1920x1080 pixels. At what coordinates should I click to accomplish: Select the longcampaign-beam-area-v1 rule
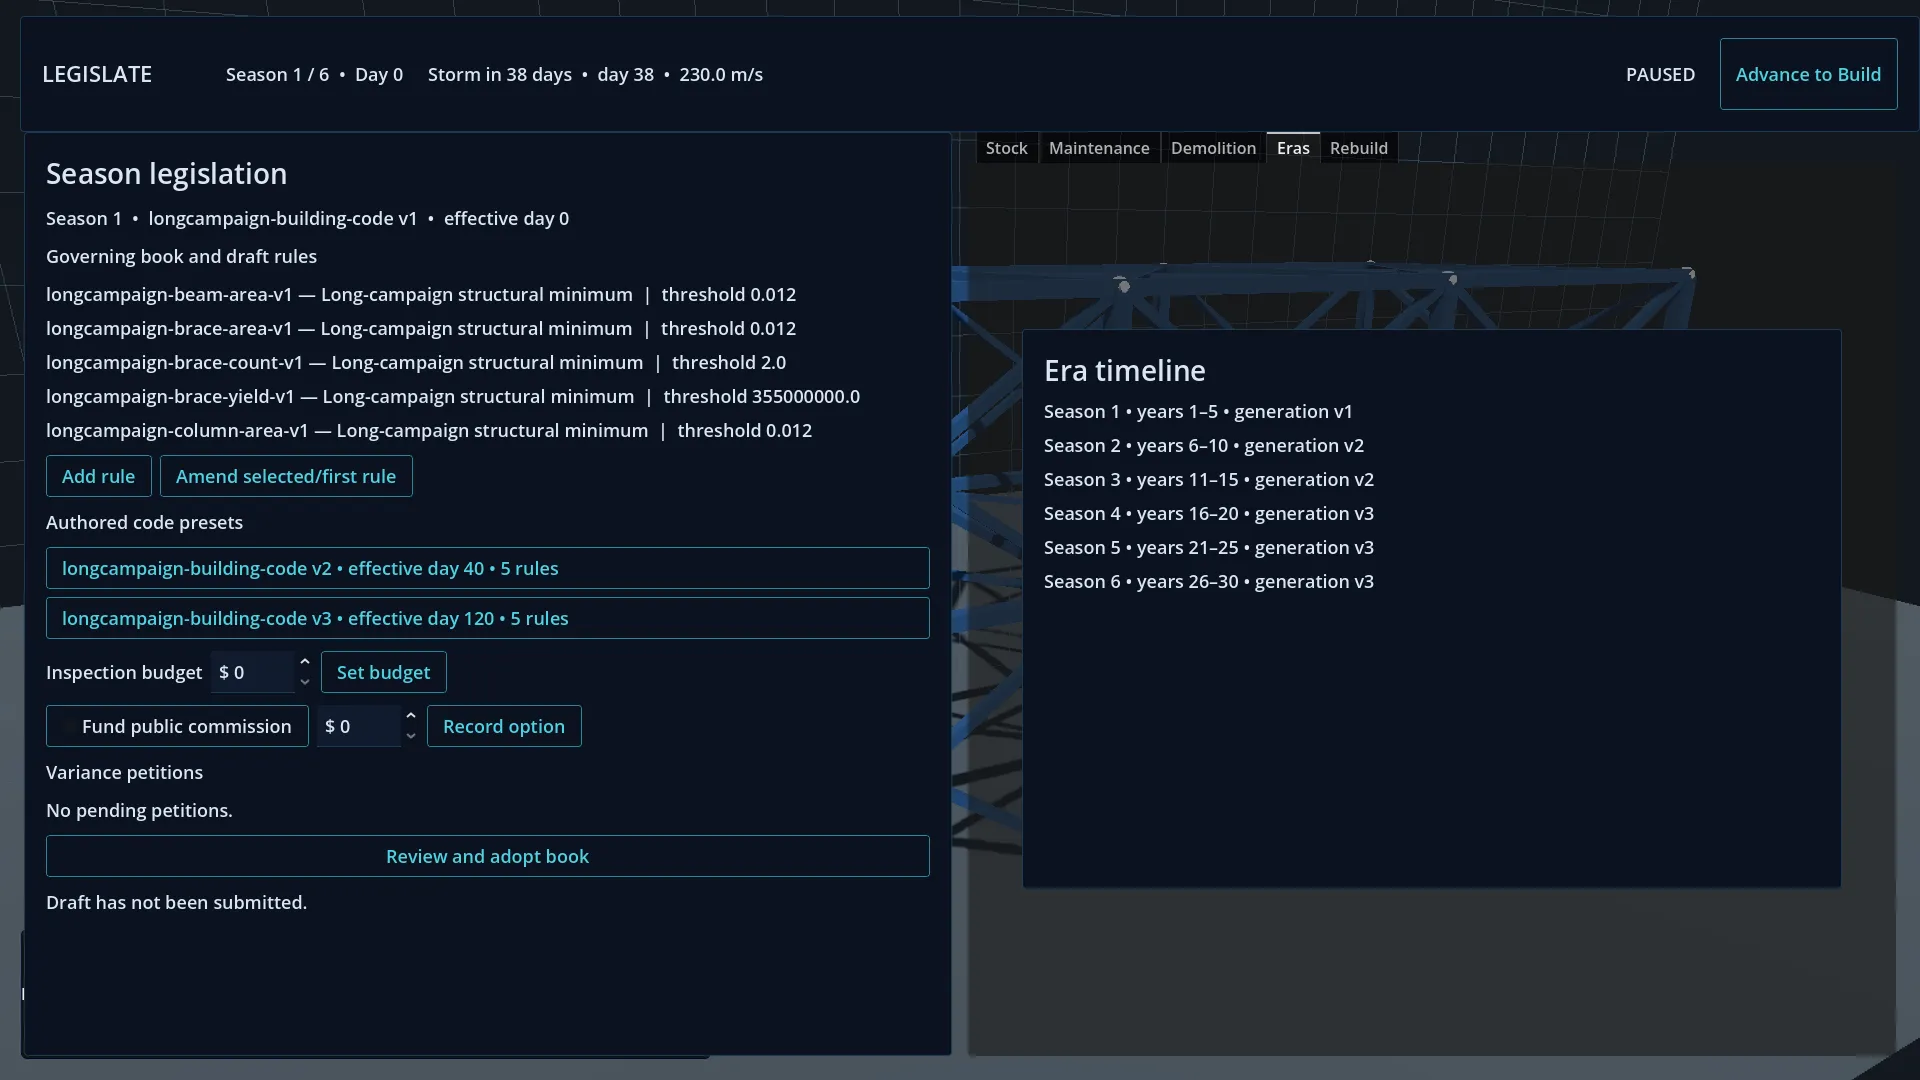coord(421,294)
